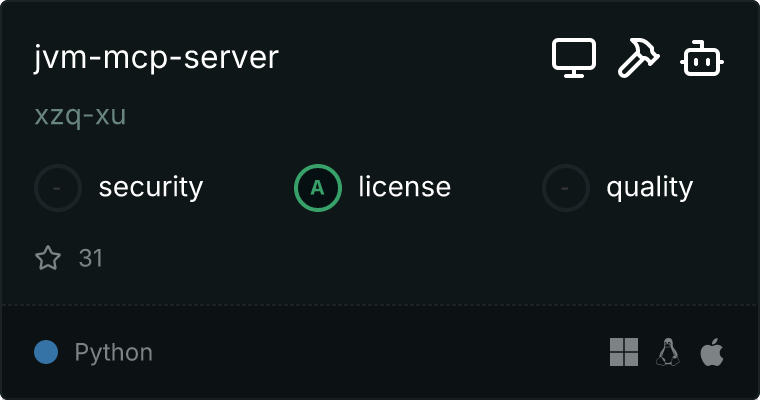Click the Windows platform icon
Screen dimensions: 760x400
pyautogui.click(x=624, y=352)
